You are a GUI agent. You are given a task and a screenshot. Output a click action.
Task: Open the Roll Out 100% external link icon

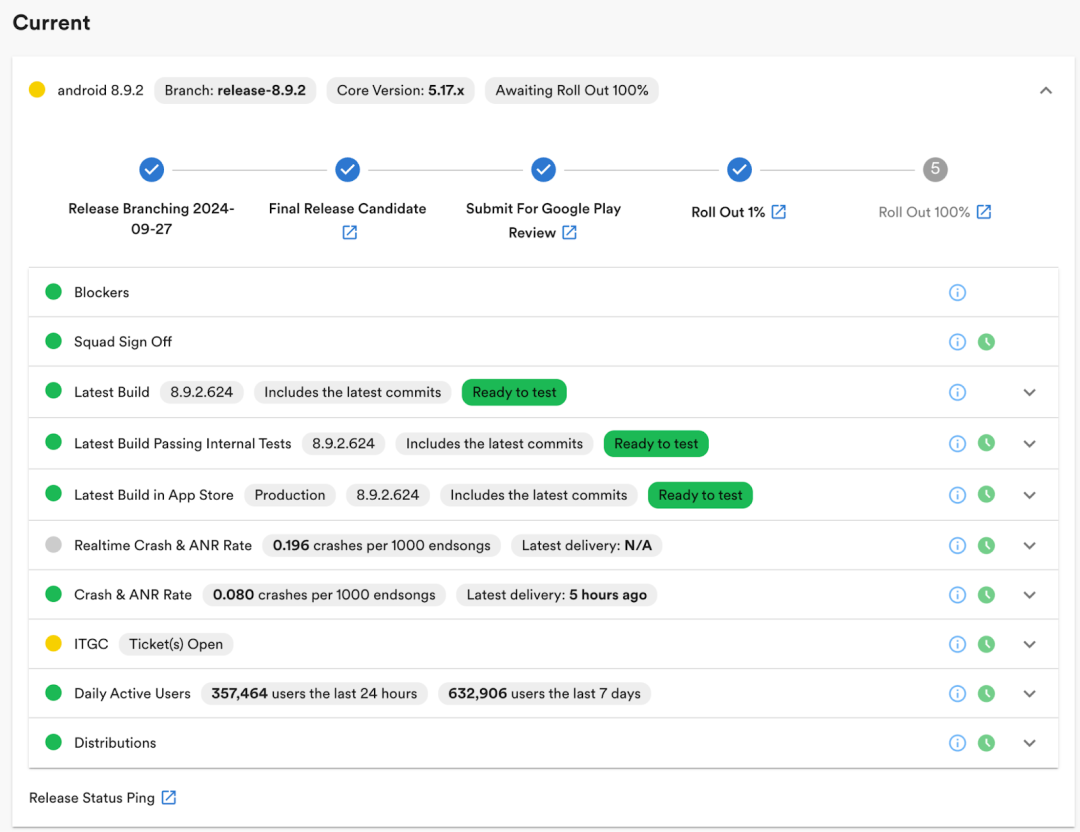(984, 211)
